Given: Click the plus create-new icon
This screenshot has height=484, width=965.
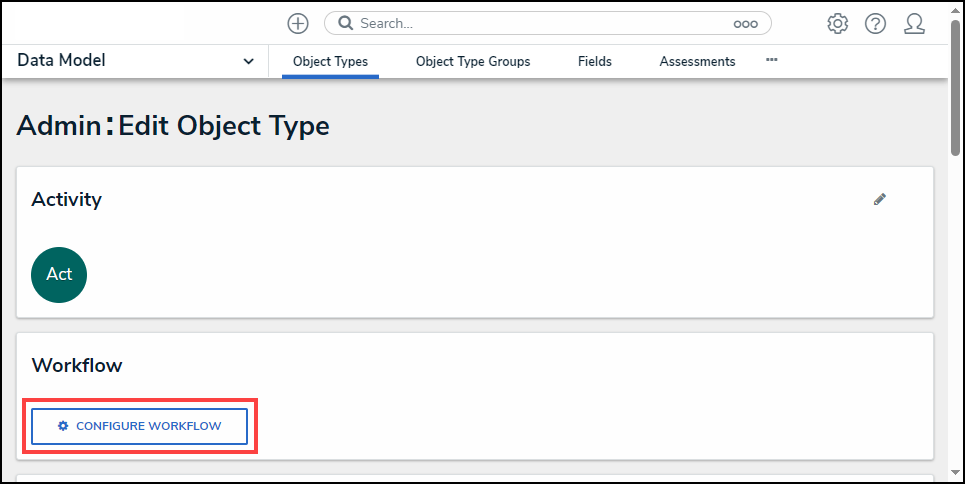Looking at the screenshot, I should pos(298,23).
